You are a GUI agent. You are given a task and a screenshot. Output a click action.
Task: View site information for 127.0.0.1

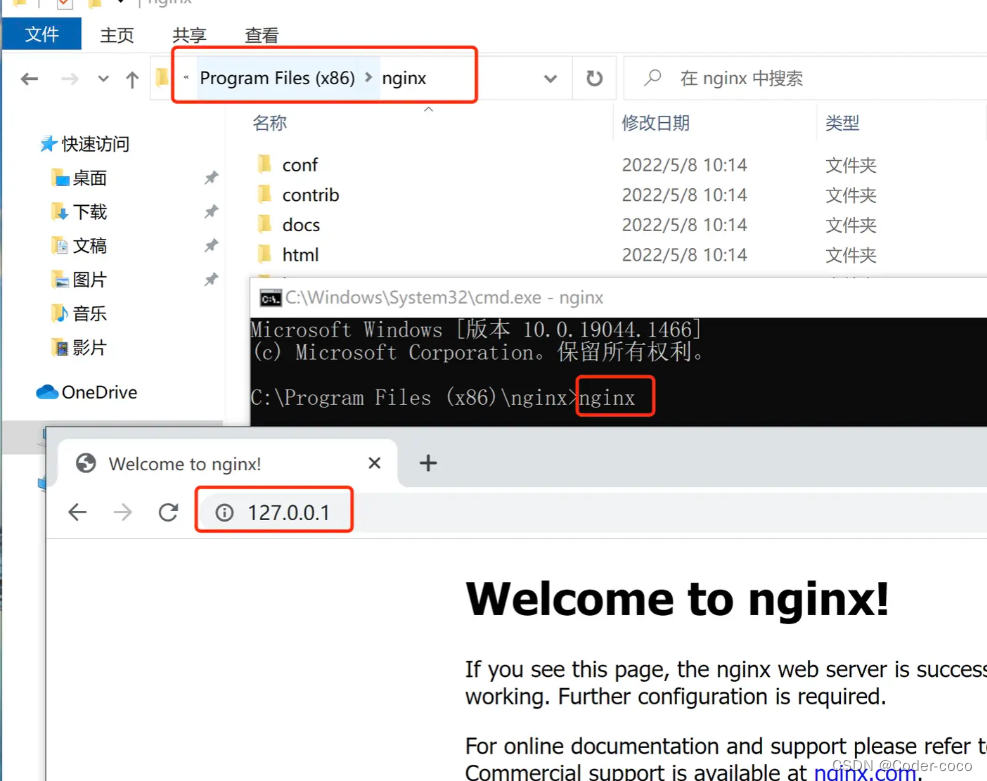click(225, 513)
